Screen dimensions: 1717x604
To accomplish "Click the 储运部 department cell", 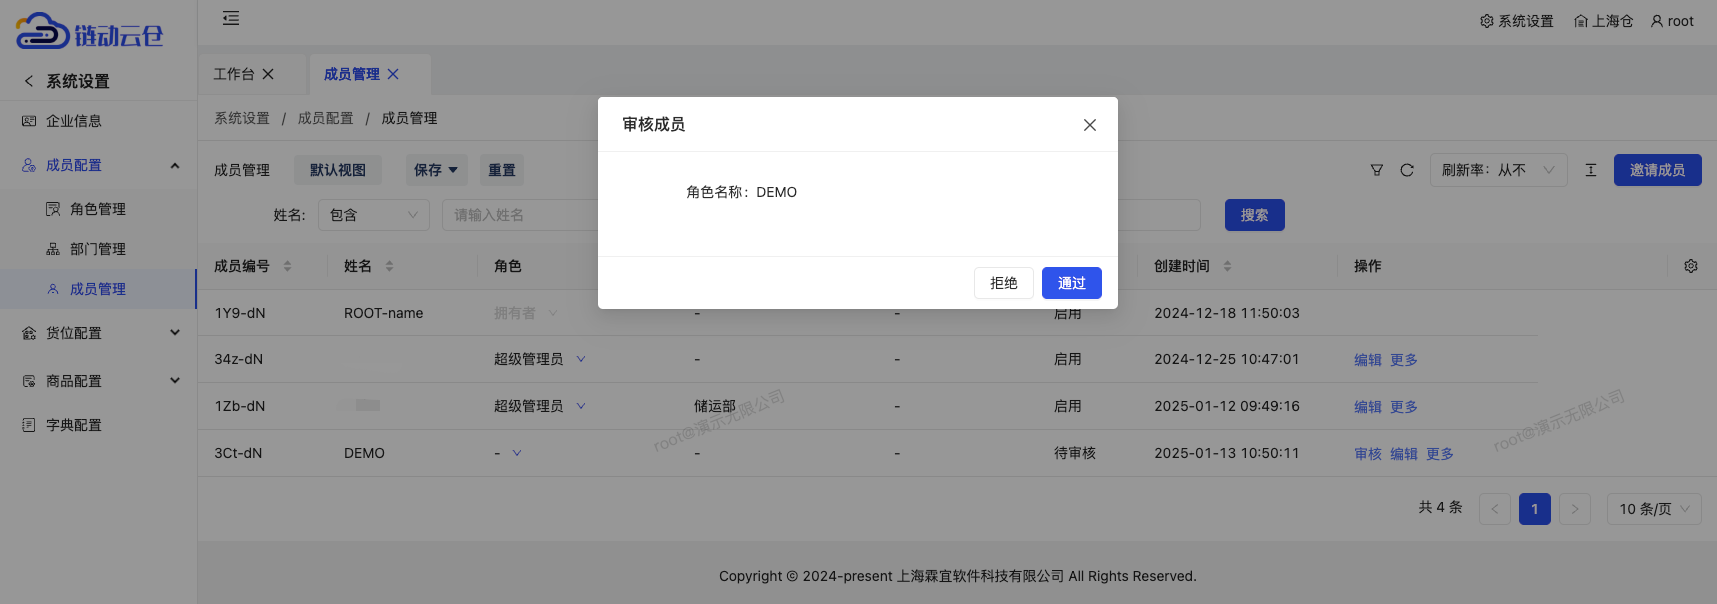I will 715,406.
